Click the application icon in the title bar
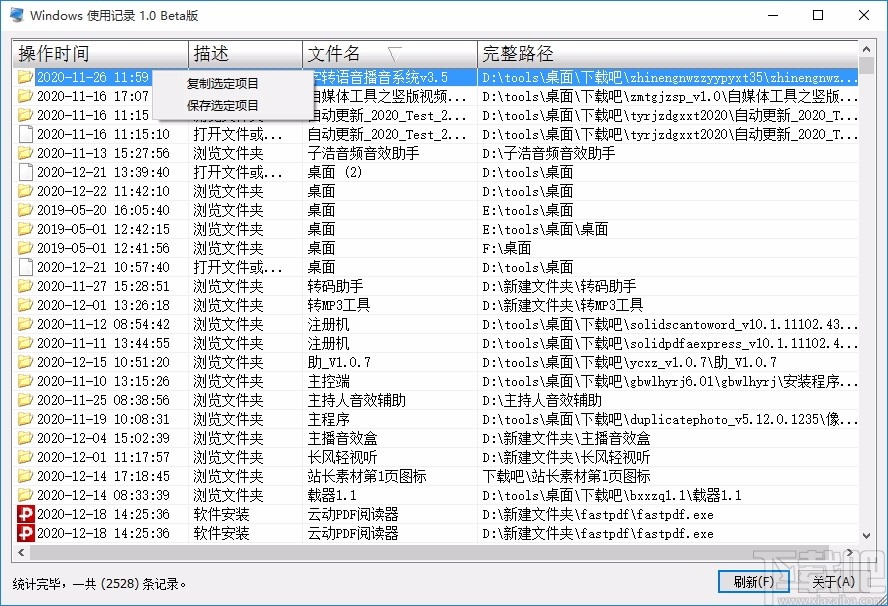The image size is (888, 606). tap(16, 15)
